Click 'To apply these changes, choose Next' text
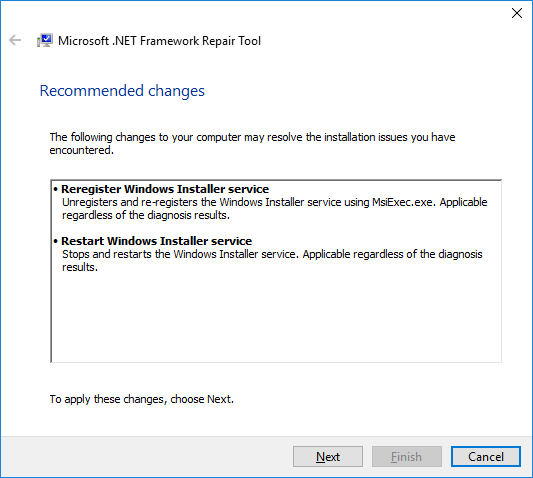 [x=142, y=399]
